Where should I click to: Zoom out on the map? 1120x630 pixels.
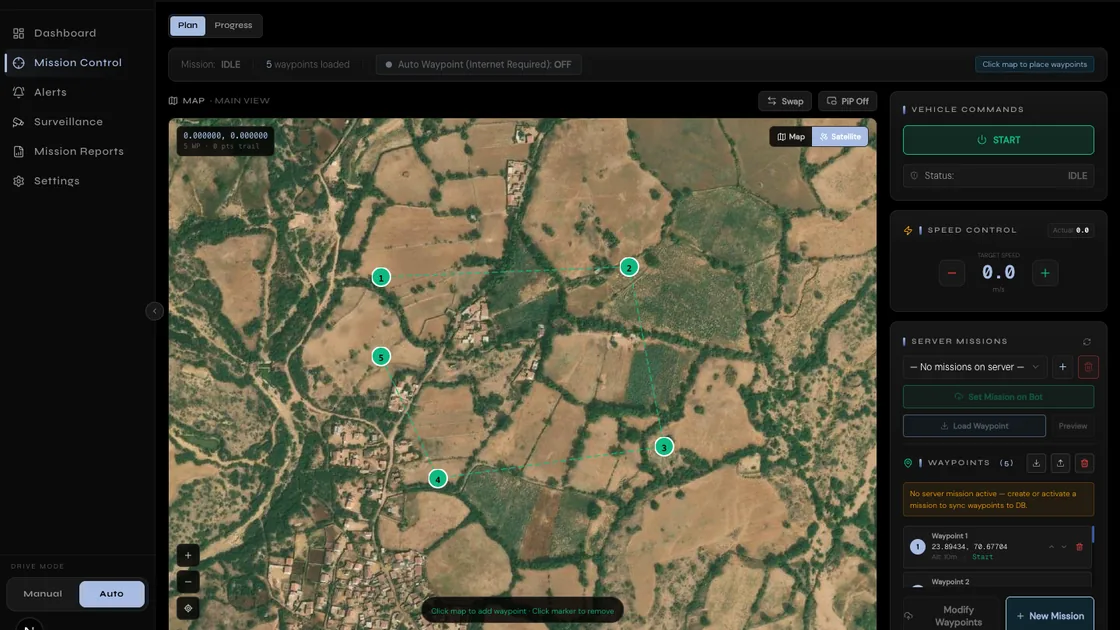[188, 581]
